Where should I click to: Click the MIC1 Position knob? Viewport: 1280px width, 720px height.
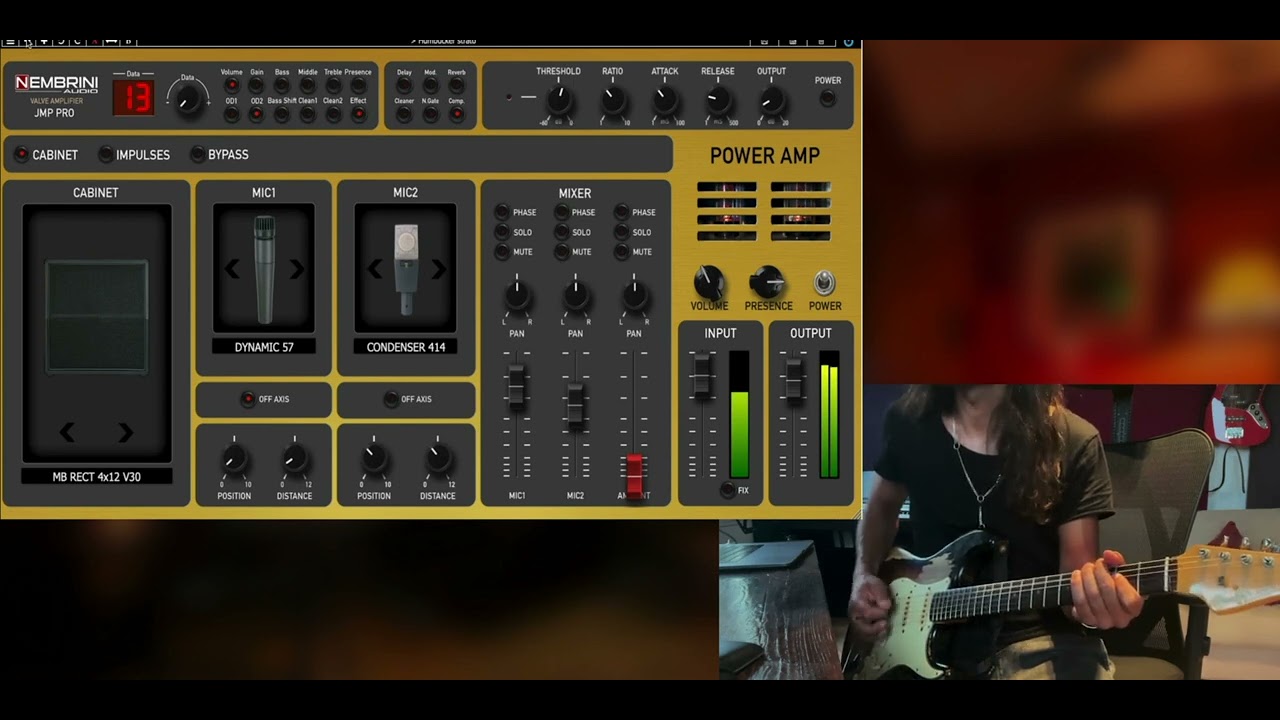[x=234, y=459]
